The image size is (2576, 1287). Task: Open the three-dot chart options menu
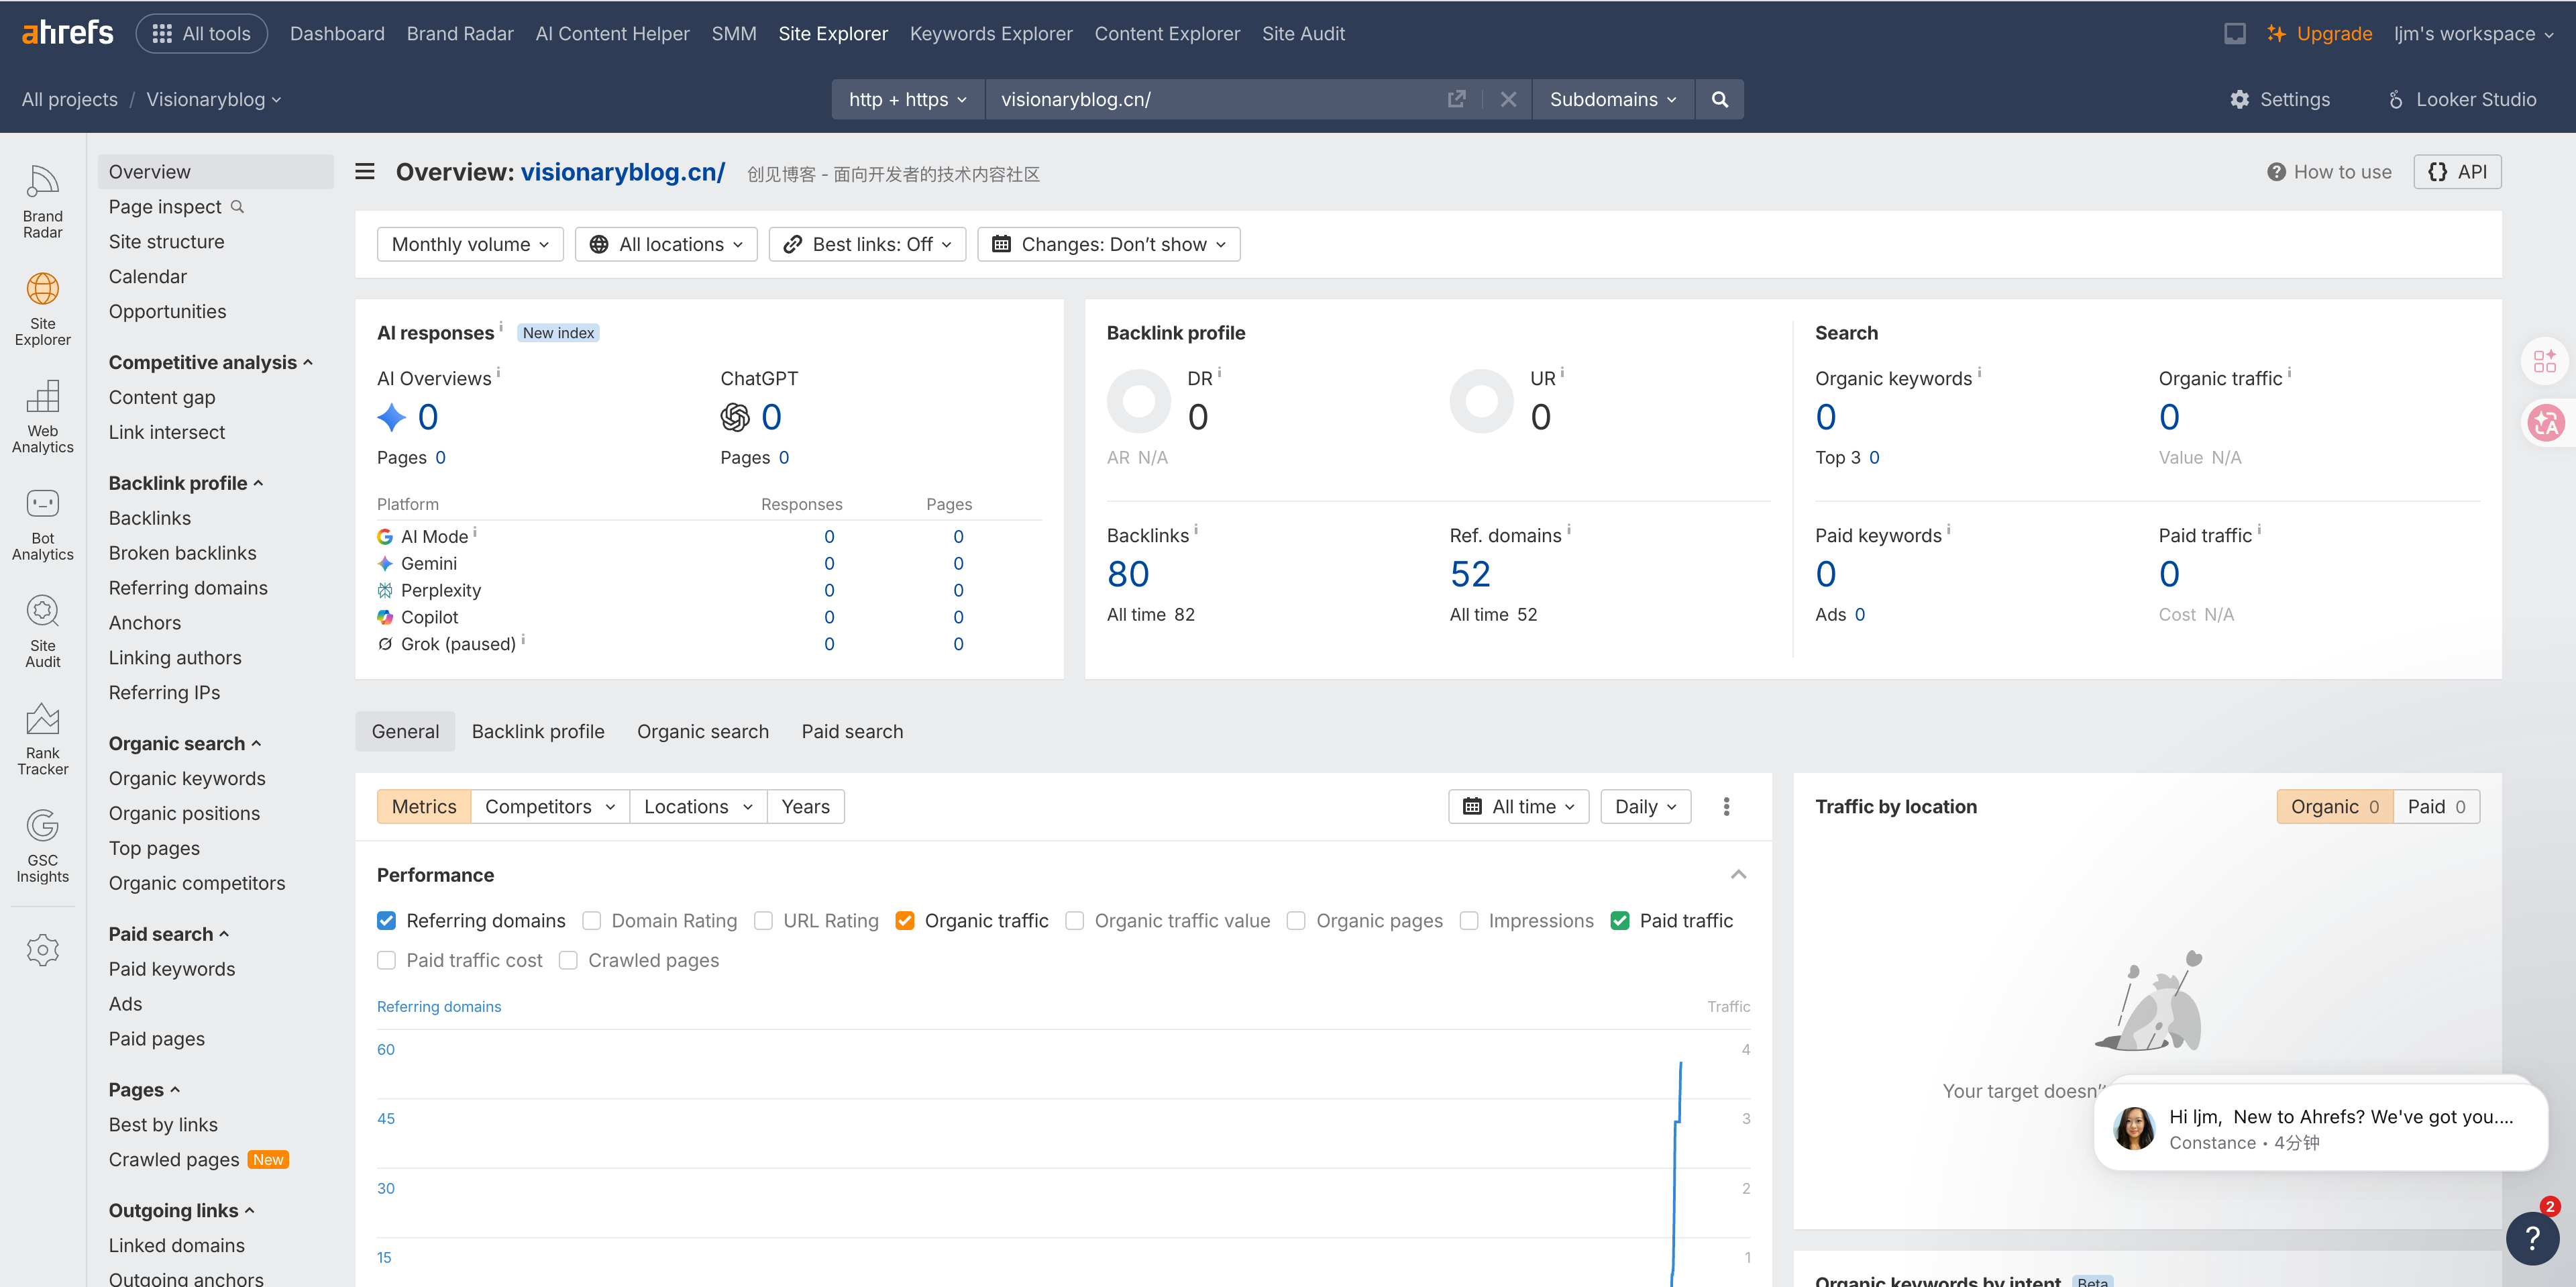1726,806
